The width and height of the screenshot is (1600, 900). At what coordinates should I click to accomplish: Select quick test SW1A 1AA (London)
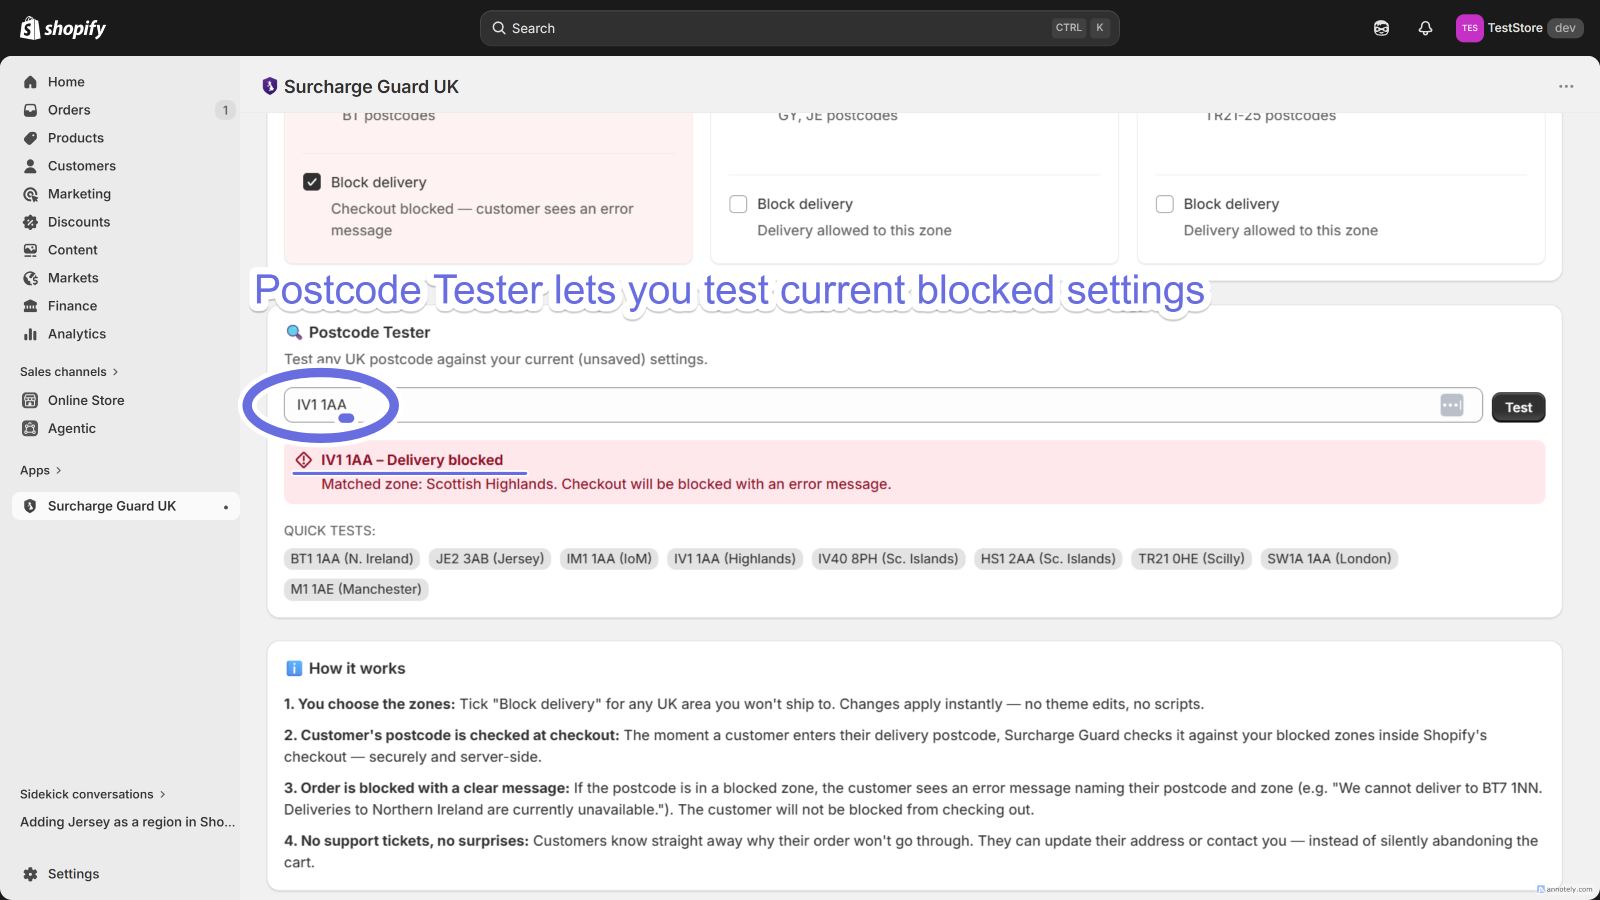pyautogui.click(x=1329, y=559)
